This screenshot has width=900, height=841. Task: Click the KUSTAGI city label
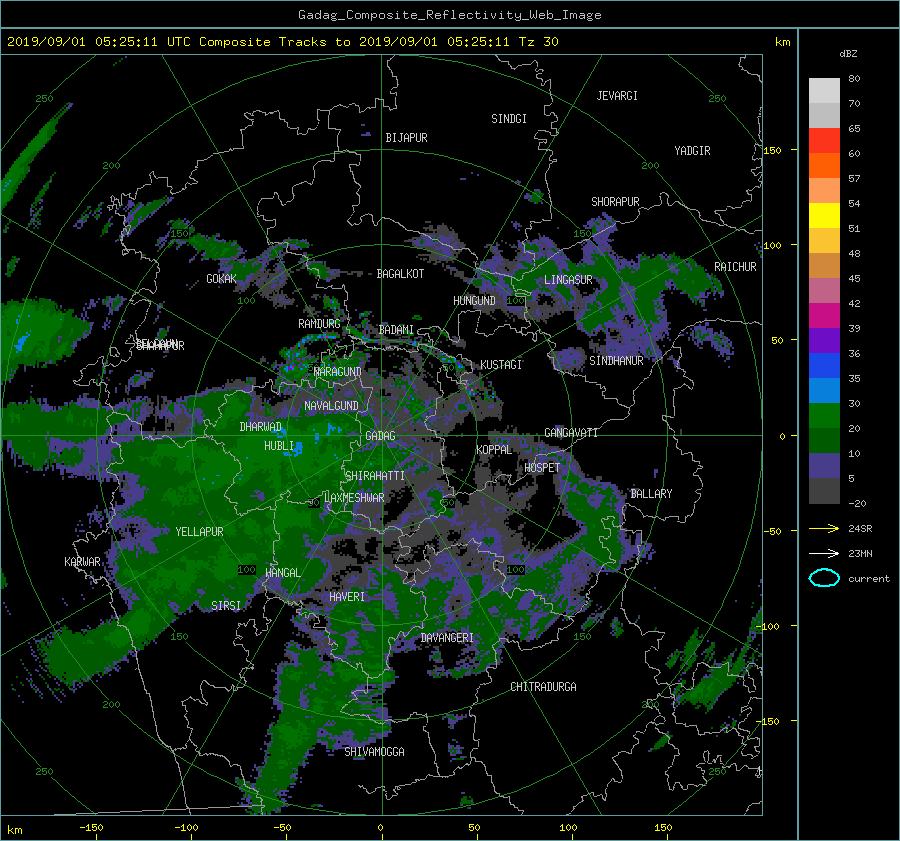[x=501, y=365]
